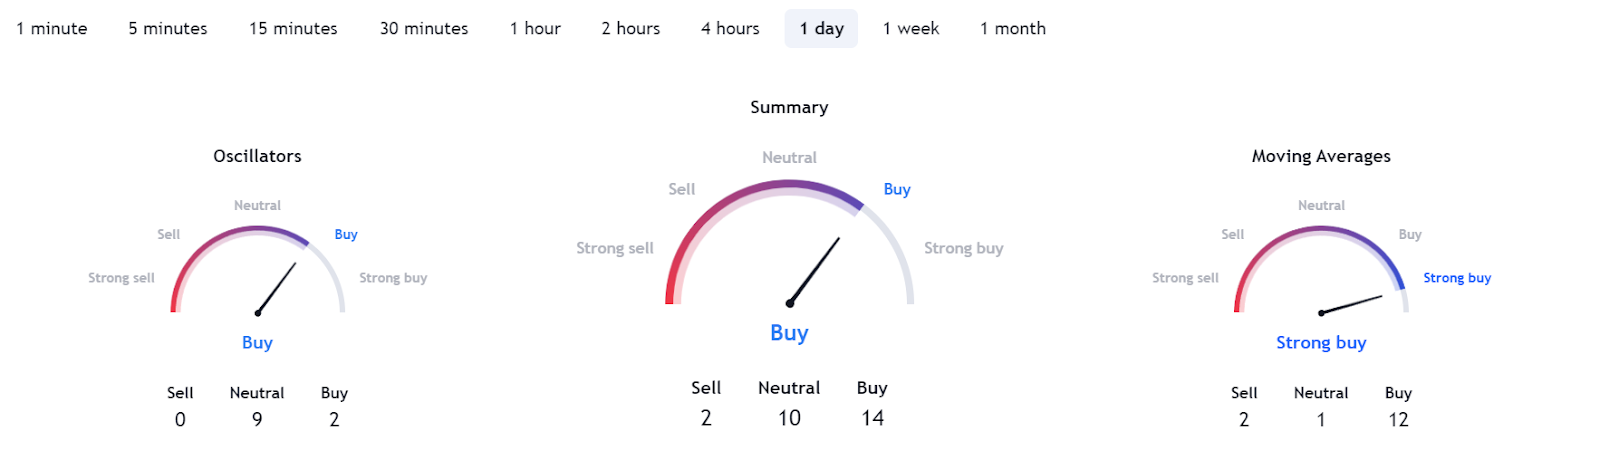This screenshot has height=460, width=1600.
Task: Choose the 15 minutes interval tab
Action: pos(293,29)
